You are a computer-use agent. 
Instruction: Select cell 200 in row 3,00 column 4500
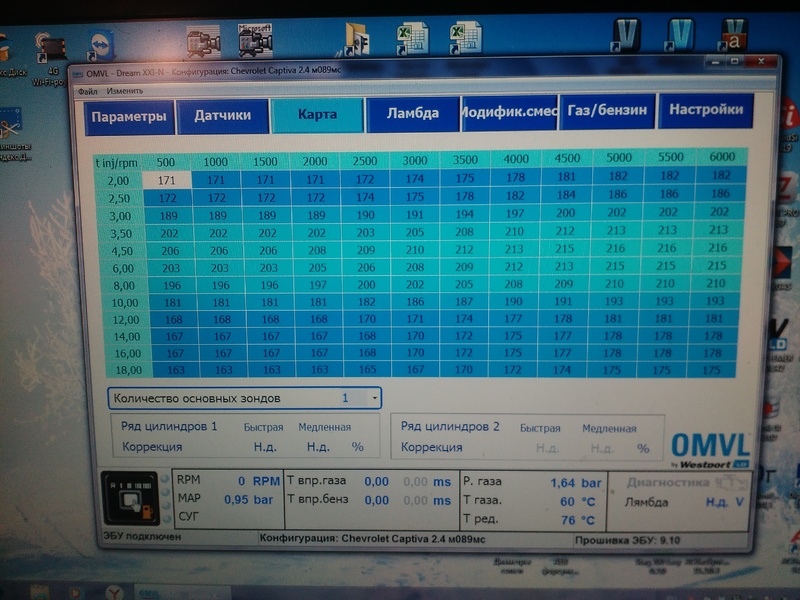[x=565, y=213]
